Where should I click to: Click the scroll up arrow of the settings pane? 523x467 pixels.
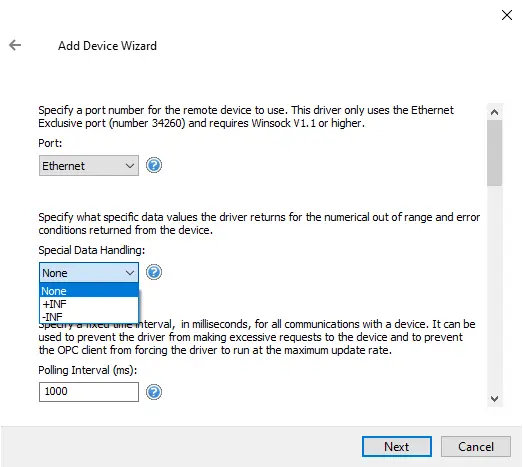coord(494,112)
